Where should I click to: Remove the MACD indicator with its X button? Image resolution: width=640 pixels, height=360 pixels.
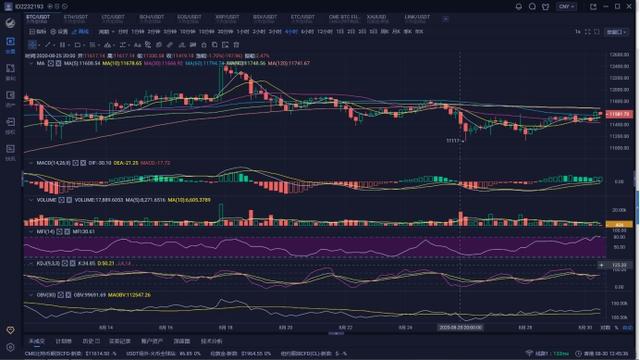[83, 163]
